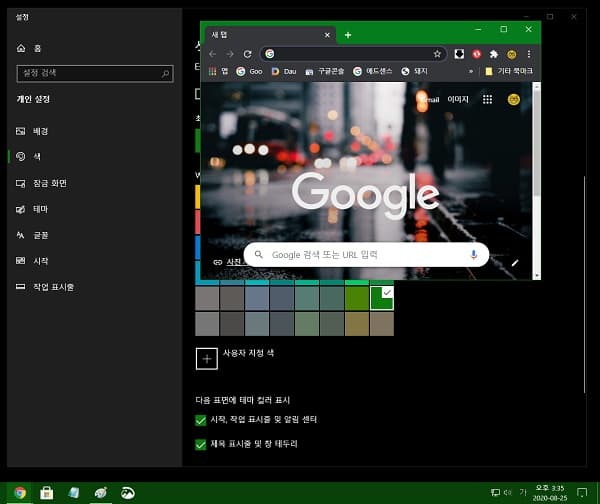600x504 pixels.
Task: Open the 작업 표시줄 settings page
Action: [45, 287]
